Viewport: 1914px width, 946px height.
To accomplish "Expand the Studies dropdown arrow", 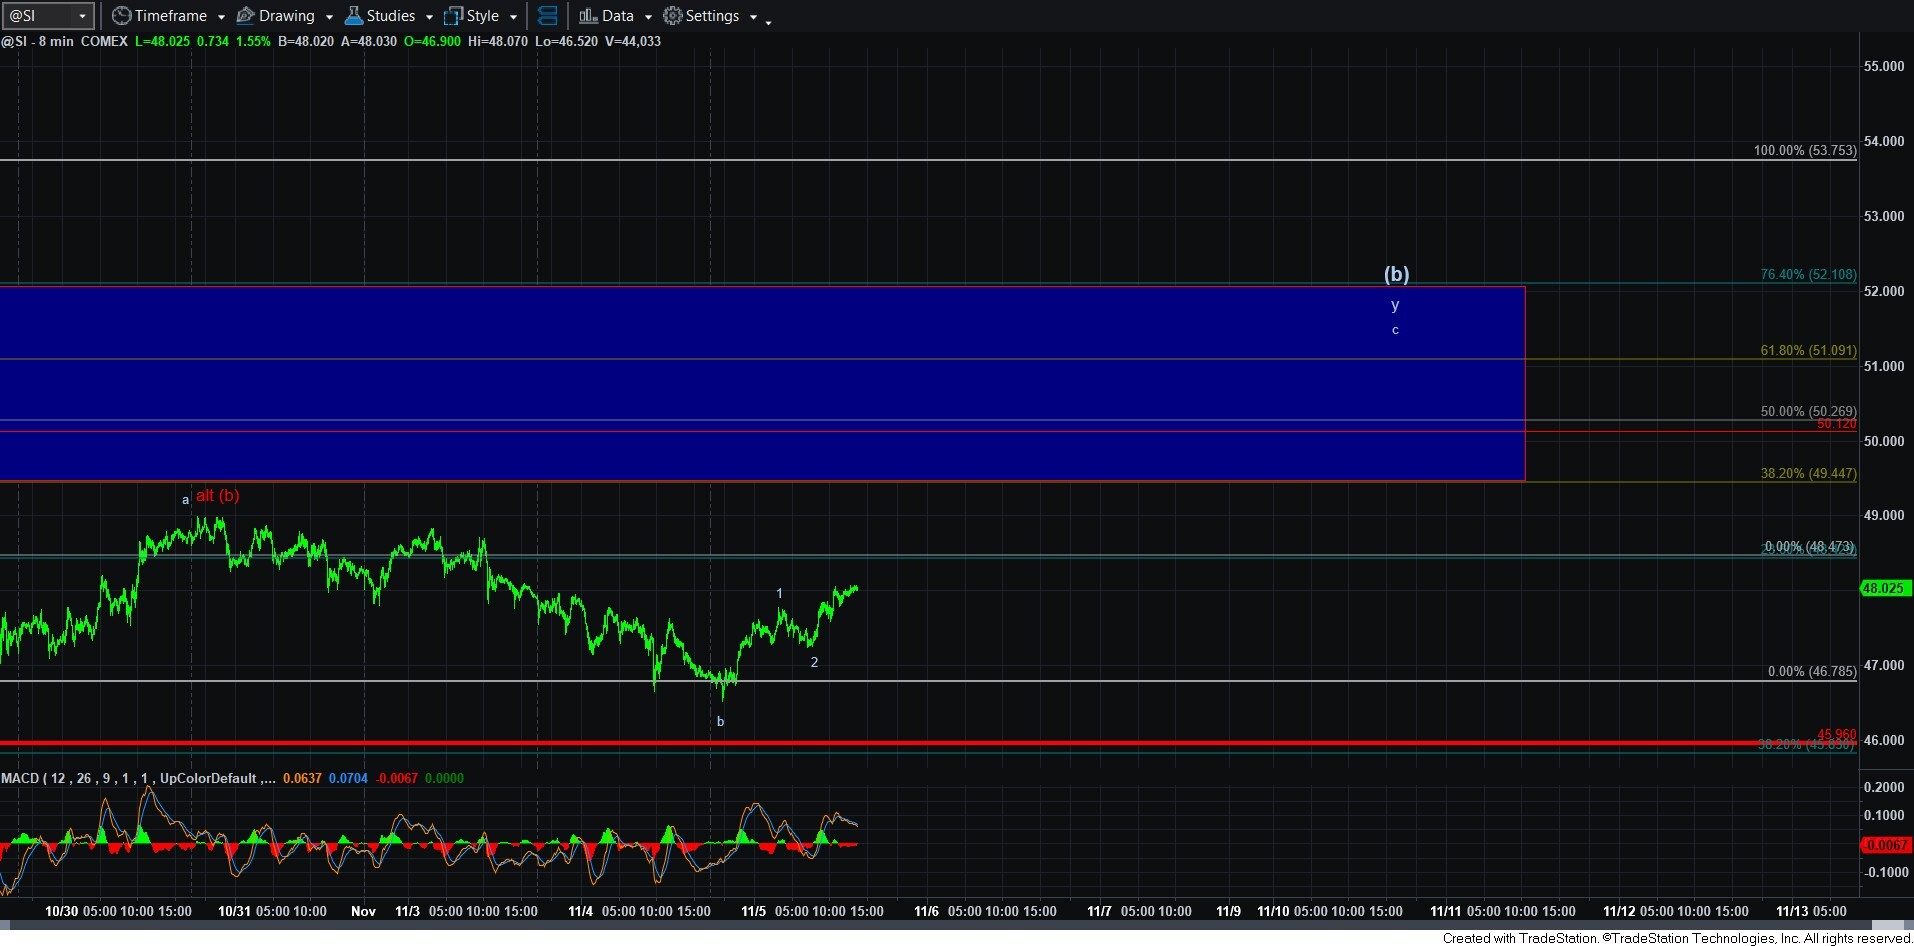I will click(x=429, y=17).
